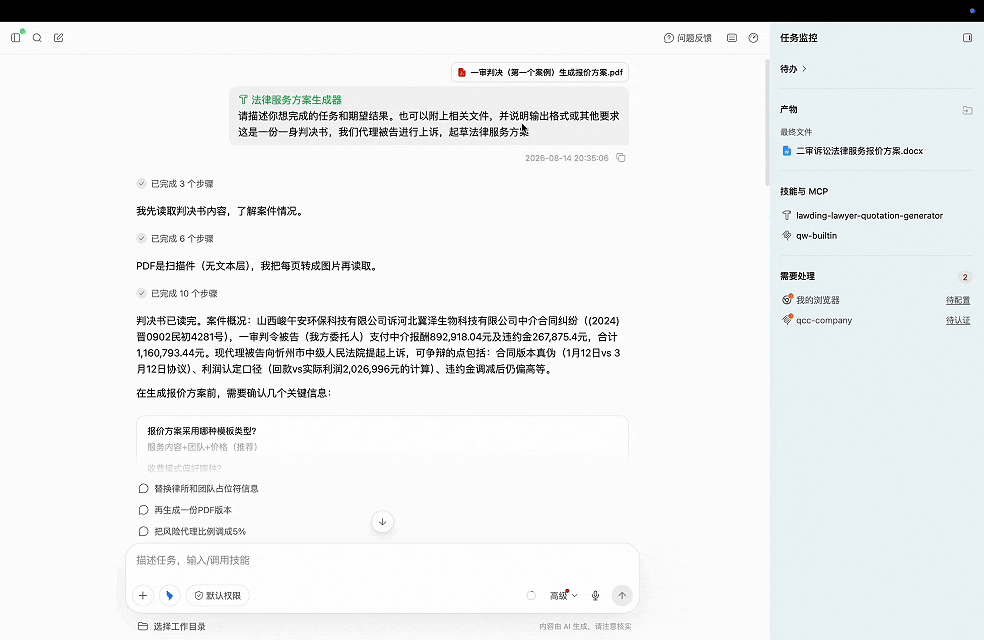Screen dimensions: 984x640
Task: Open the 高级 model dropdown
Action: point(564,595)
